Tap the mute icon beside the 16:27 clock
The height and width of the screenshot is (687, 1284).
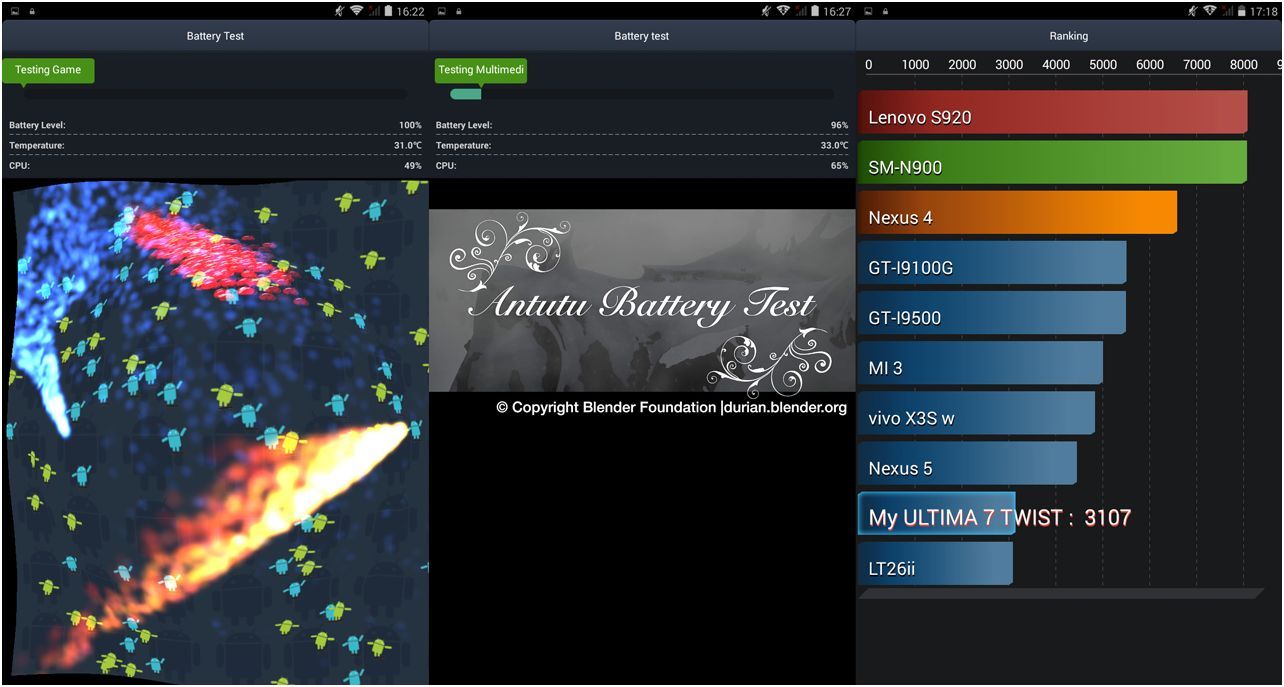tap(767, 11)
